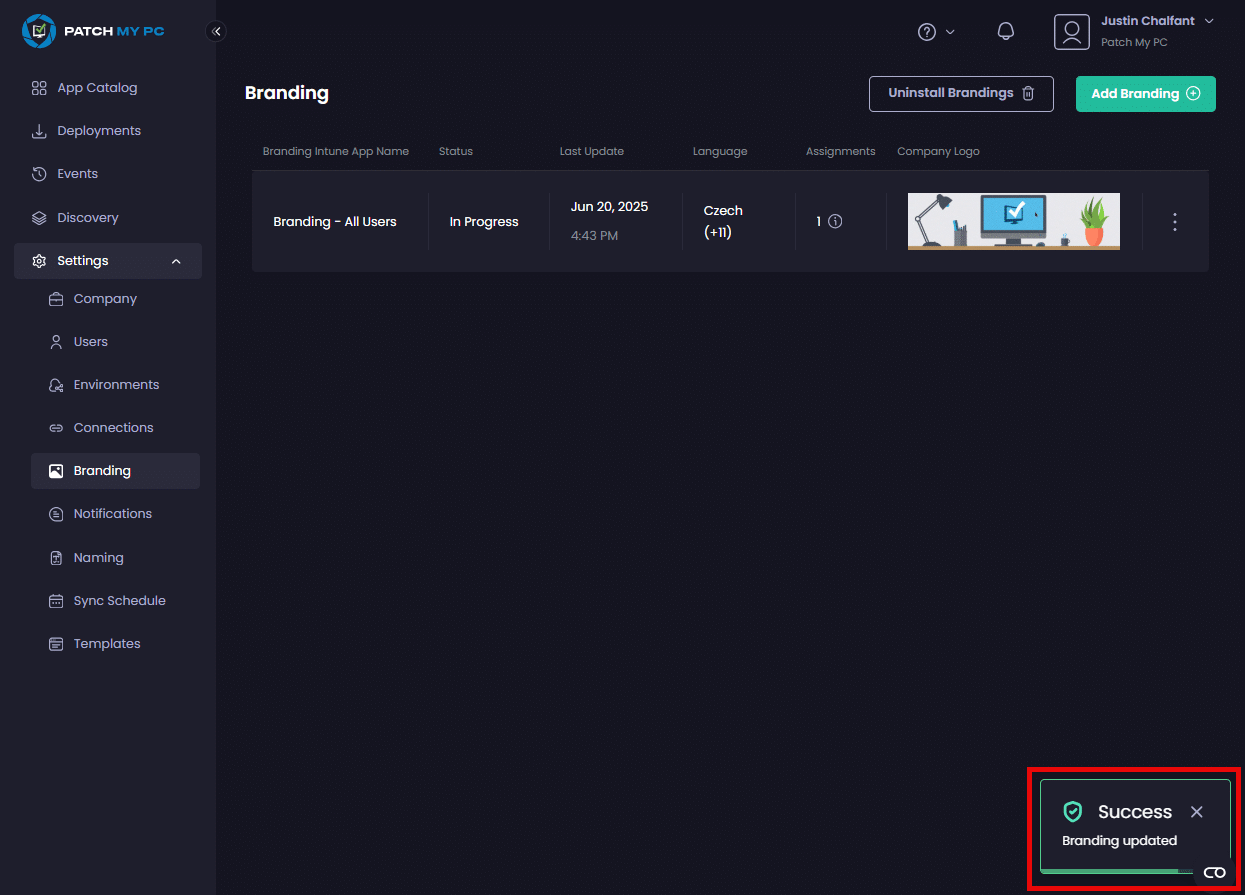
Task: Click the user avatar icon
Action: tap(1071, 32)
